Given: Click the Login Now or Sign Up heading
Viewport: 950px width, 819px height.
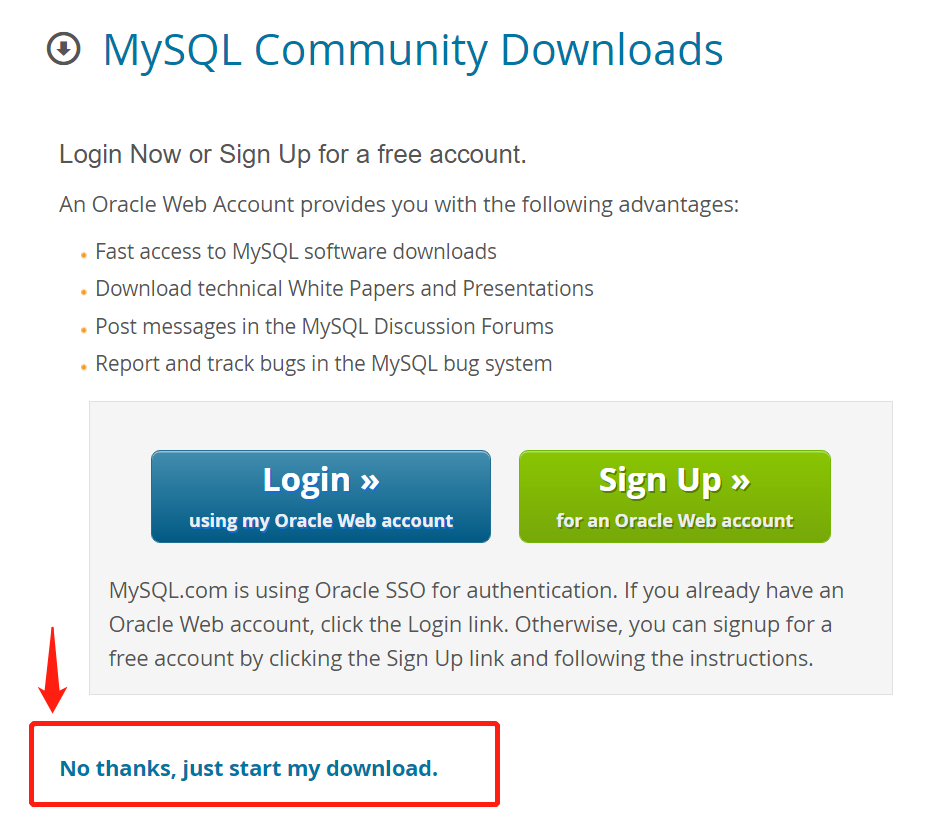Looking at the screenshot, I should point(293,154).
